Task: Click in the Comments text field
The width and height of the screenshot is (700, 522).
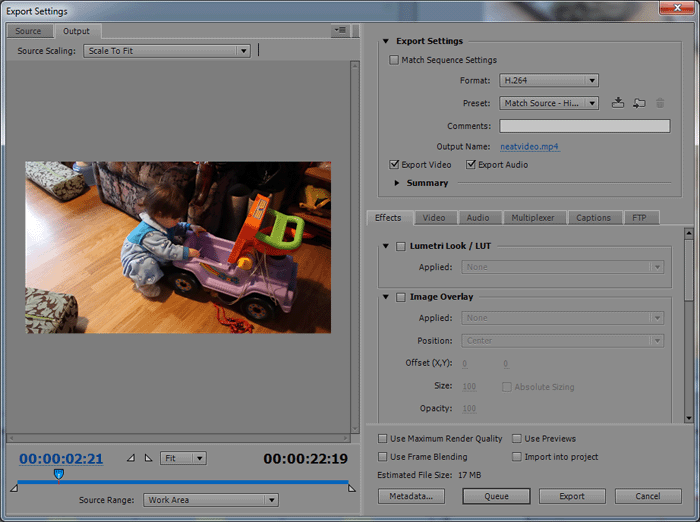Action: click(x=584, y=126)
